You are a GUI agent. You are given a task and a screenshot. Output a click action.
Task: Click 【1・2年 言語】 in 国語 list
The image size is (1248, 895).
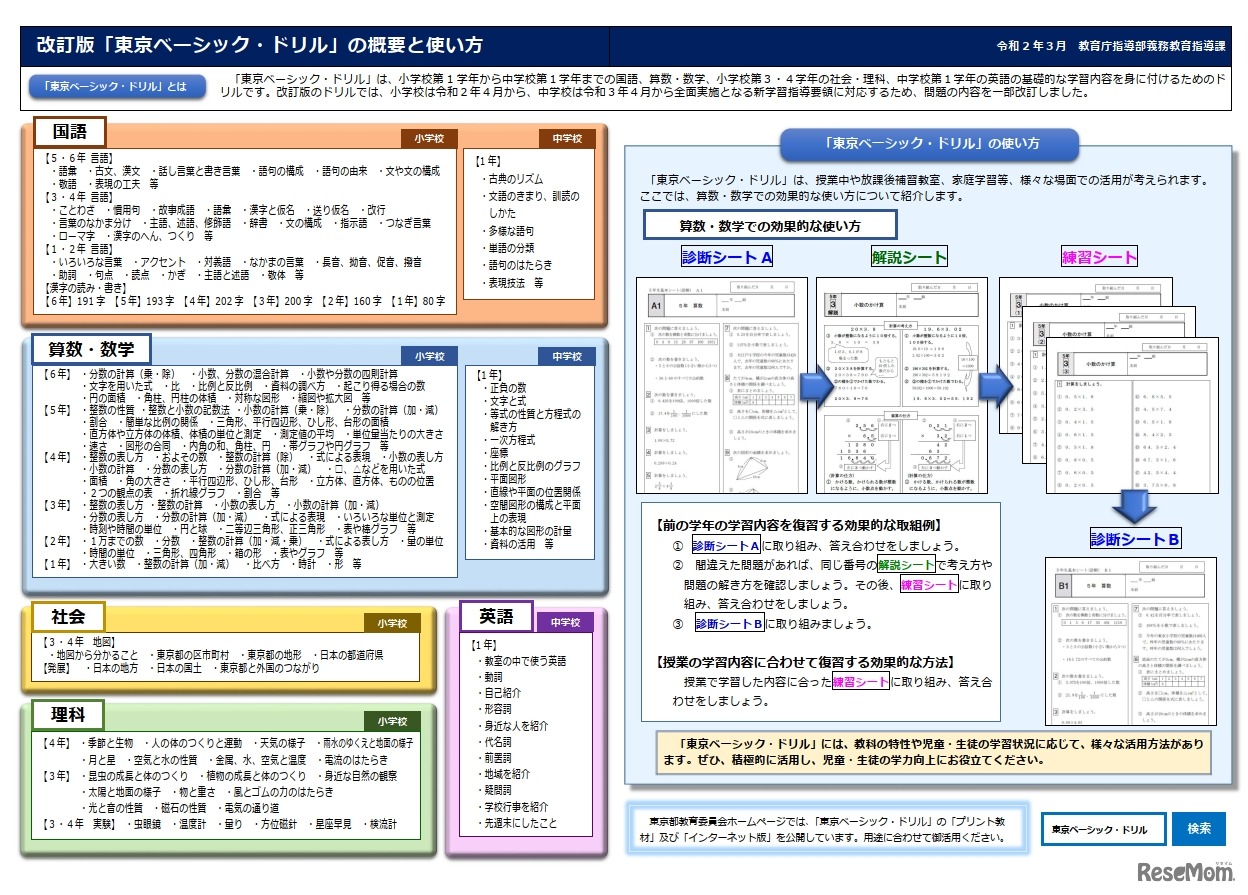pos(78,248)
